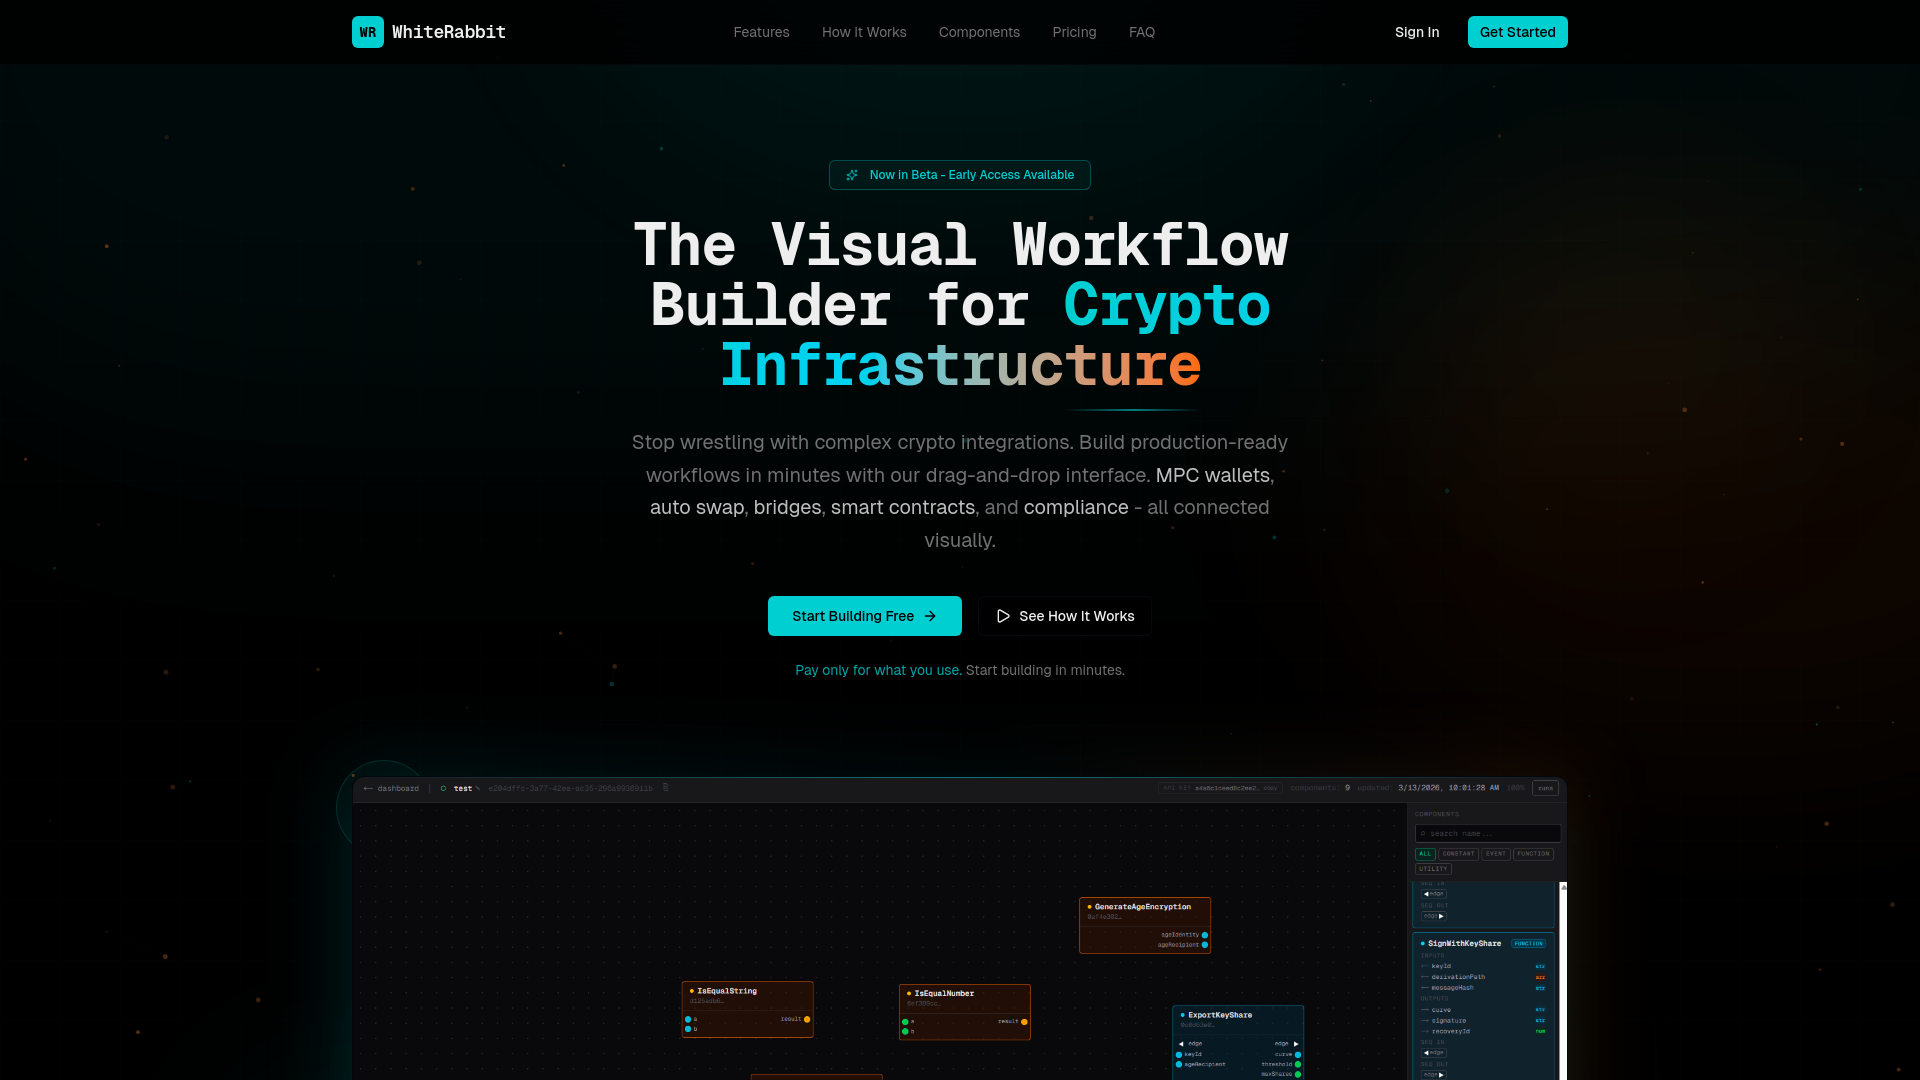Click the copy icon after workflow ID
The height and width of the screenshot is (1080, 1920).
point(665,787)
